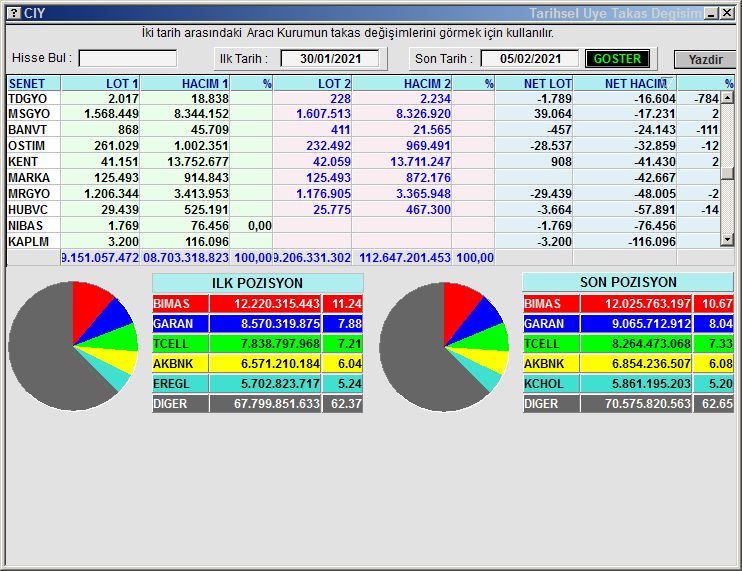Click the table scrollbar thumb
The width and height of the screenshot is (742, 571).
727,173
